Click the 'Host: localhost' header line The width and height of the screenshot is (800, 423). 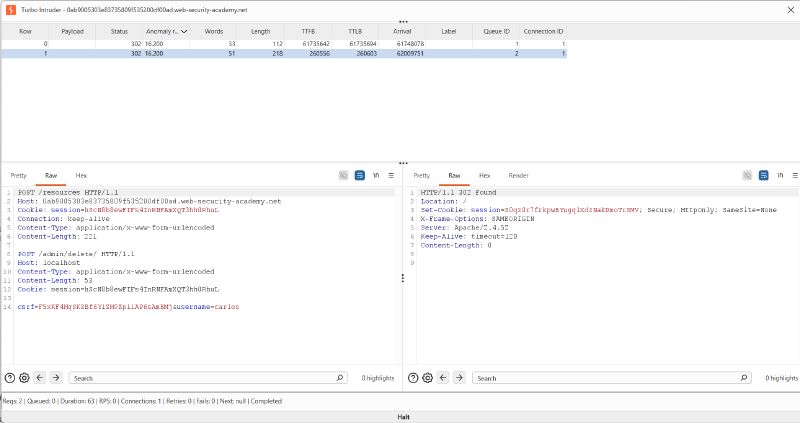coord(48,263)
